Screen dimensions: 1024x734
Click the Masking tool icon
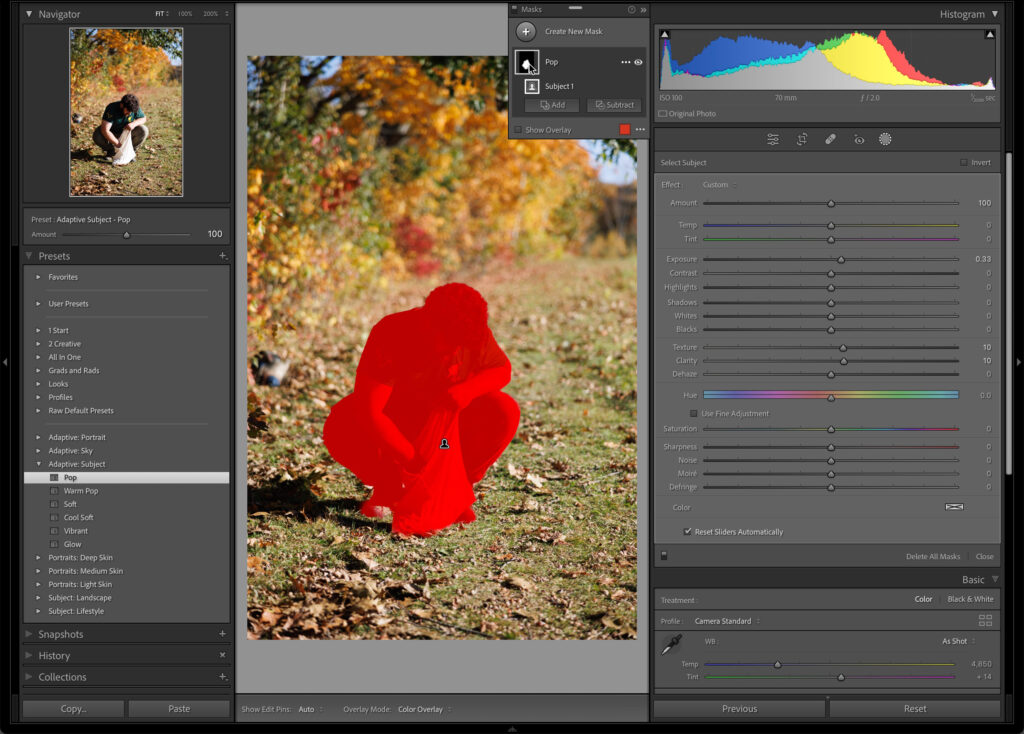885,140
